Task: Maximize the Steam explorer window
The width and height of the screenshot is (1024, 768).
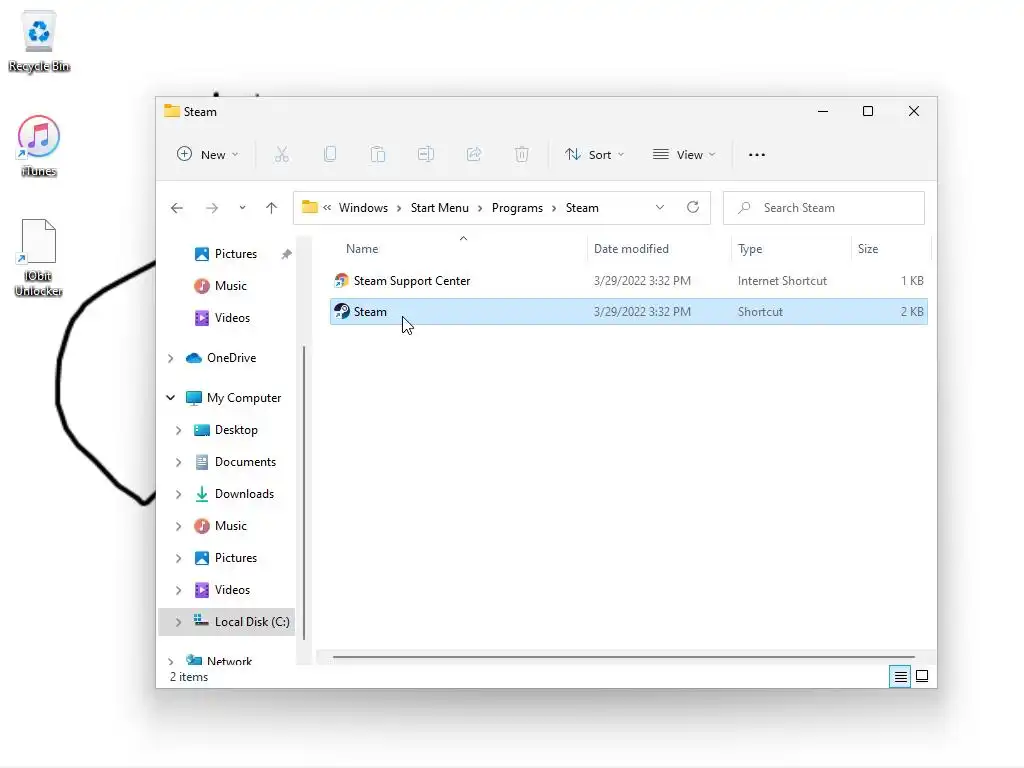Action: (x=868, y=112)
